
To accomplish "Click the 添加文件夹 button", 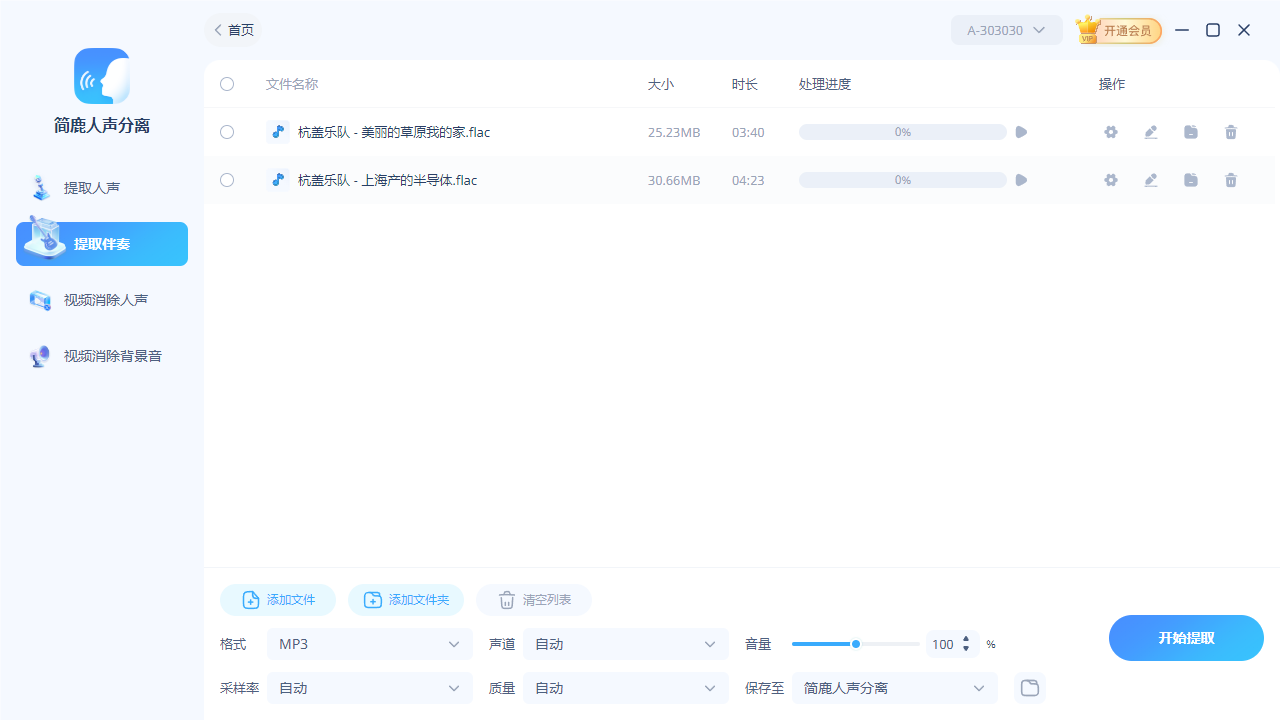I will [x=406, y=600].
